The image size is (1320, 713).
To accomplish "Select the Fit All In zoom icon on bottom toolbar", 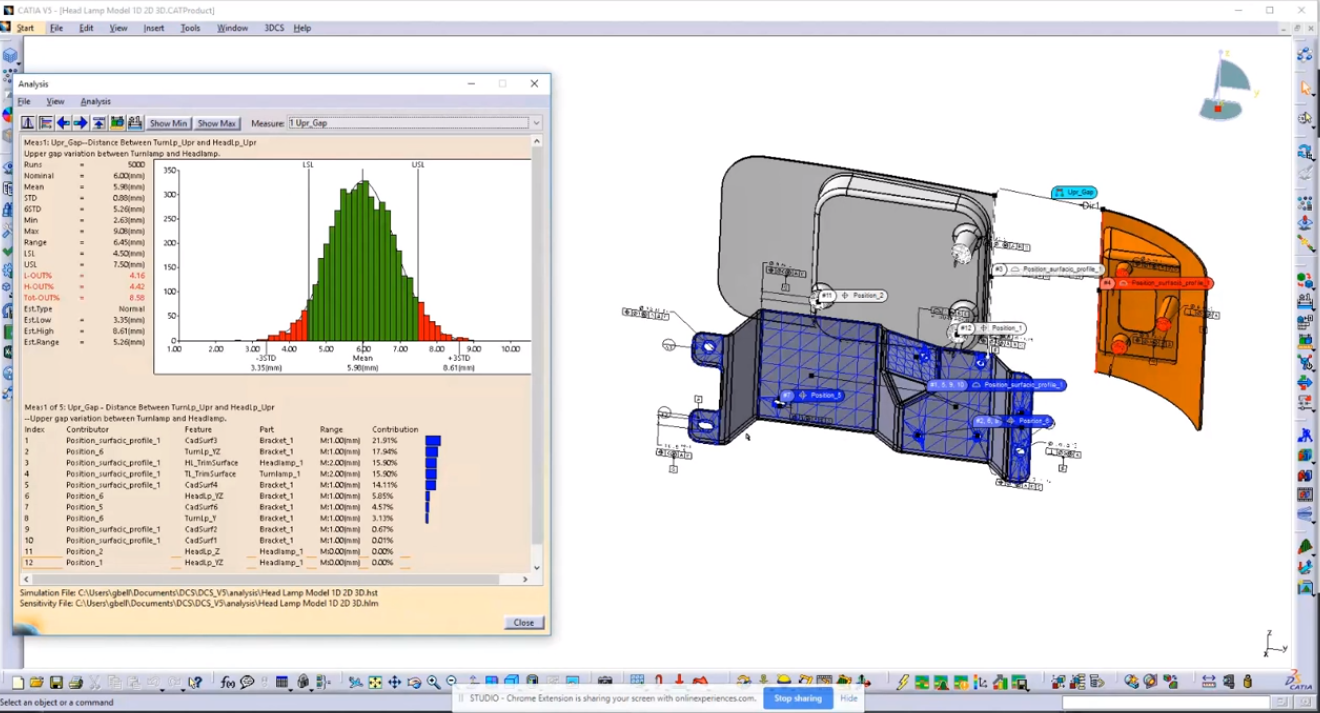I will (x=374, y=680).
